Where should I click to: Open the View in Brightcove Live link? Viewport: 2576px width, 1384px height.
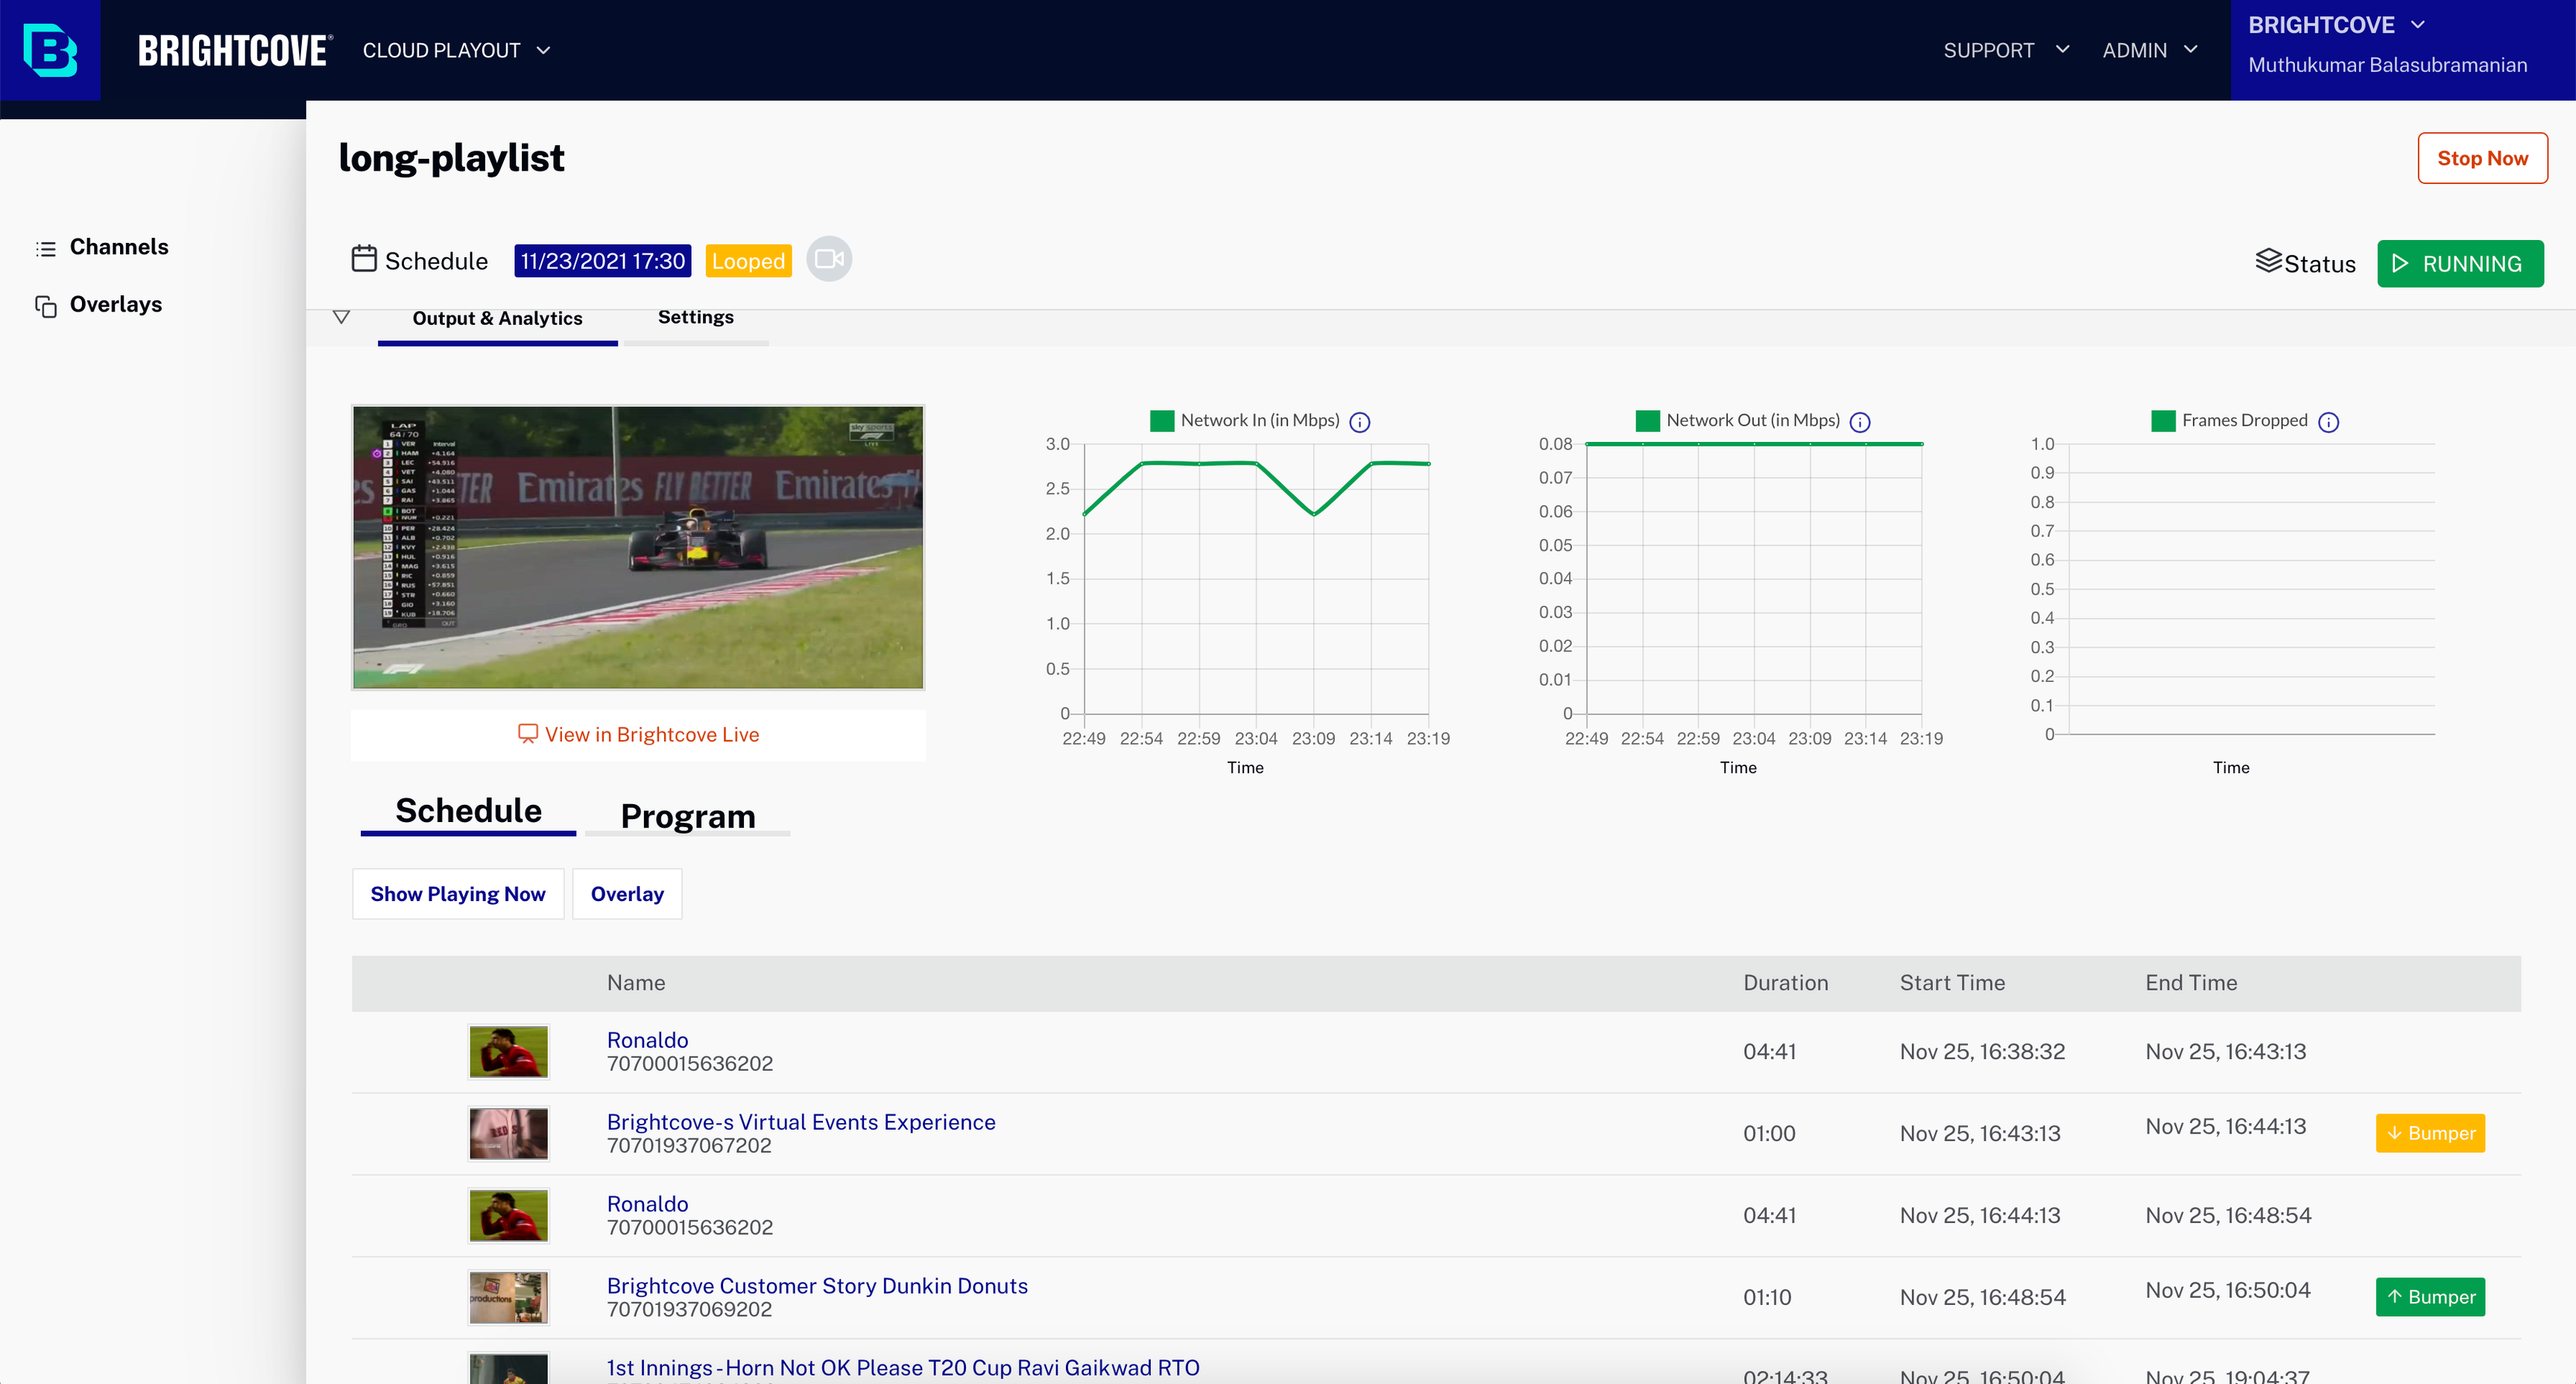click(x=638, y=735)
